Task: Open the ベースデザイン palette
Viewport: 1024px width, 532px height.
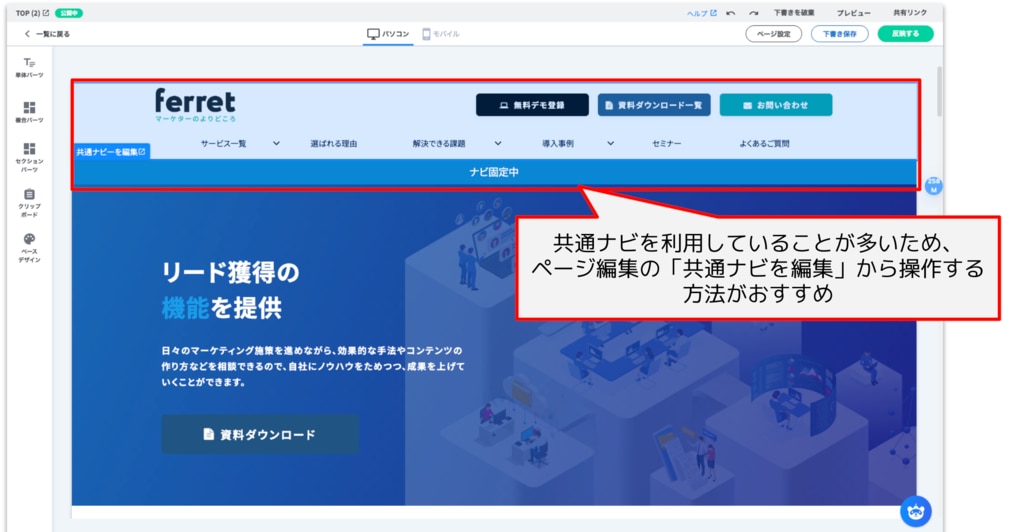Action: click(29, 245)
